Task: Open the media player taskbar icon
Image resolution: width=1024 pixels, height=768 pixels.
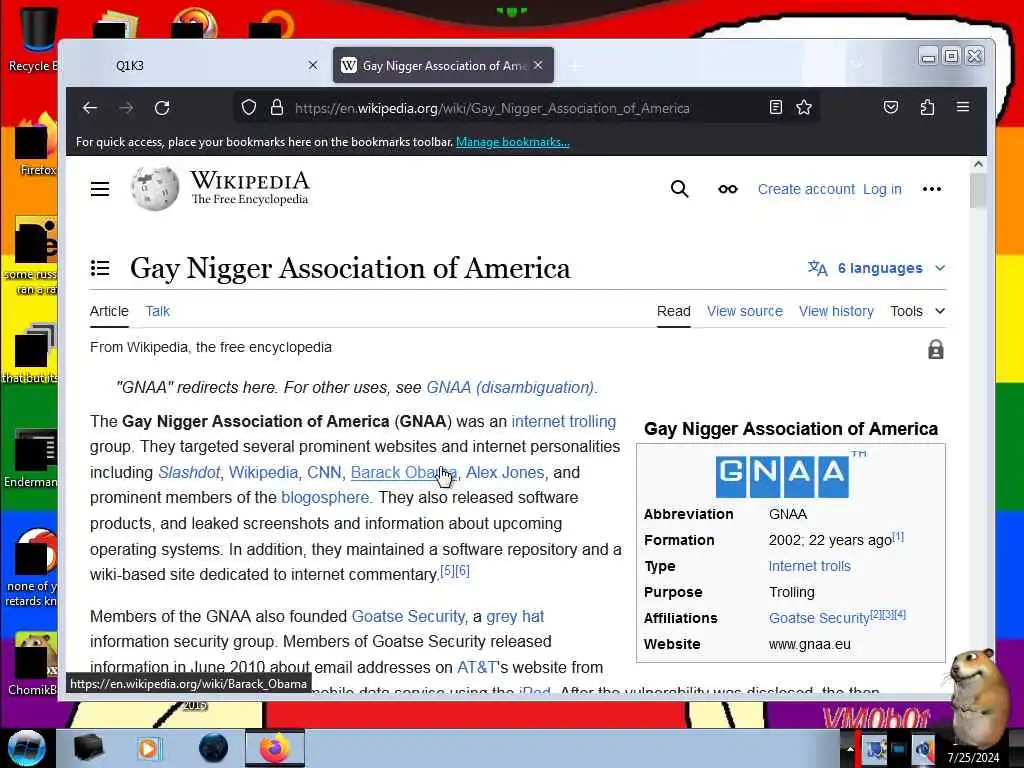Action: click(149, 748)
